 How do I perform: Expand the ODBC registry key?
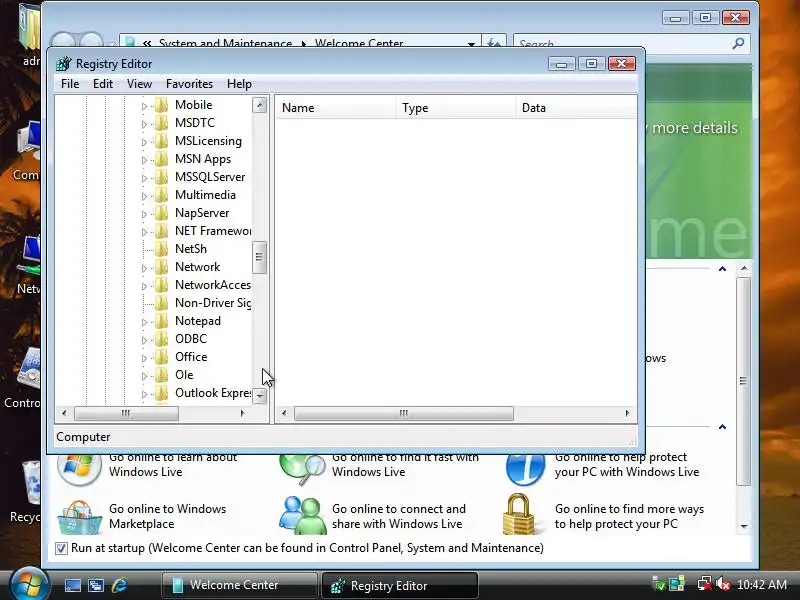click(x=144, y=340)
